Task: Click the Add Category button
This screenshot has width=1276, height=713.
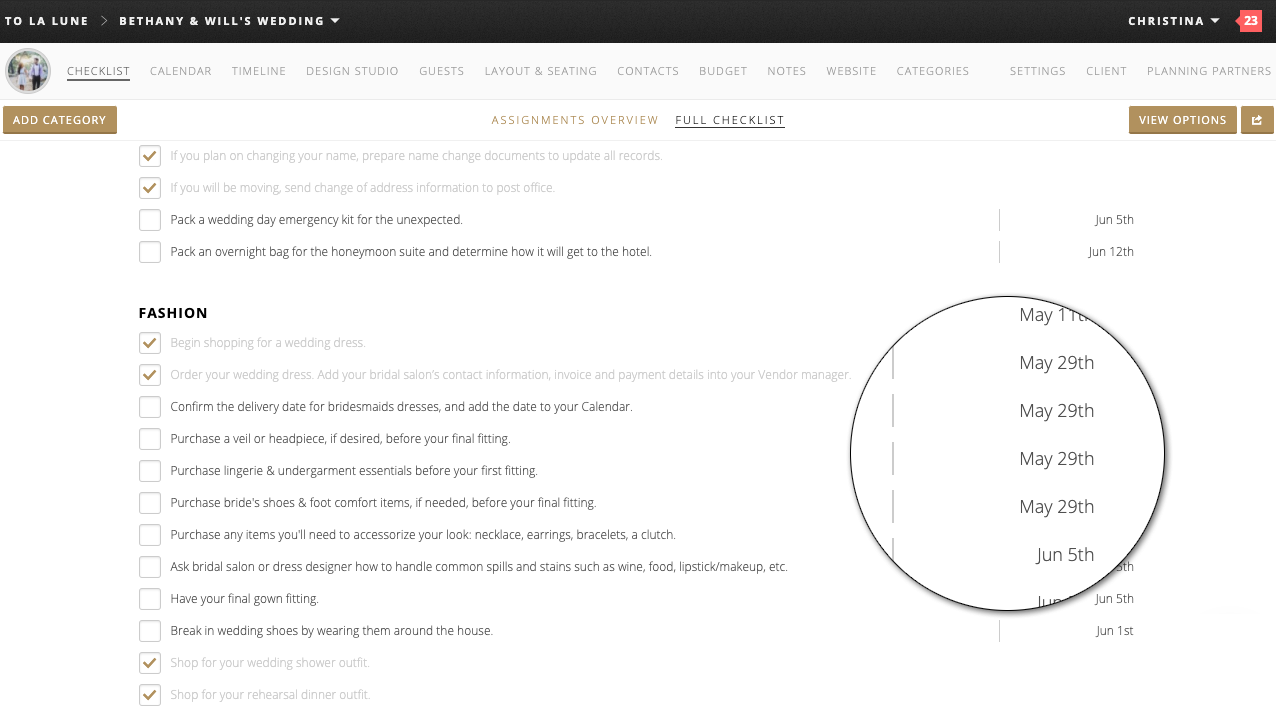Action: 60,120
